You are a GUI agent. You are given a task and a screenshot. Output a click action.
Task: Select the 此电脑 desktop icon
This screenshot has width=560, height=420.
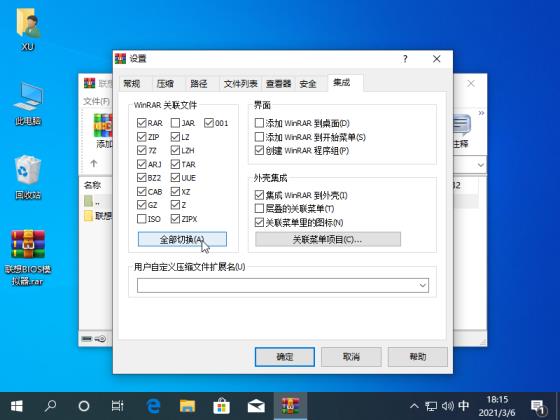28,104
